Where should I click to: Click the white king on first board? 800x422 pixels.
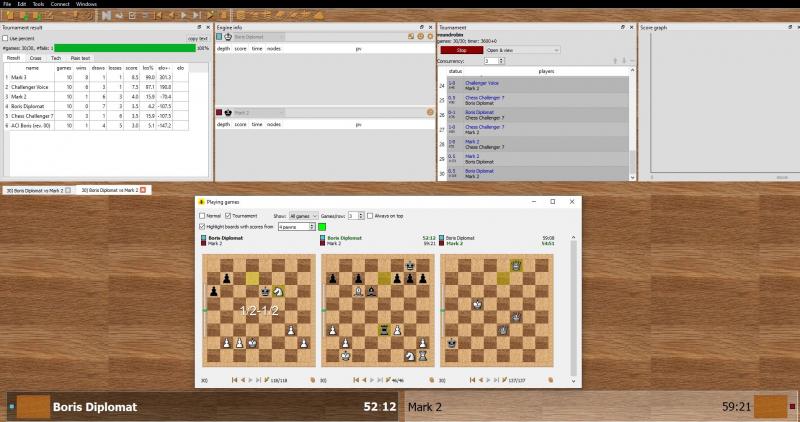(252, 343)
